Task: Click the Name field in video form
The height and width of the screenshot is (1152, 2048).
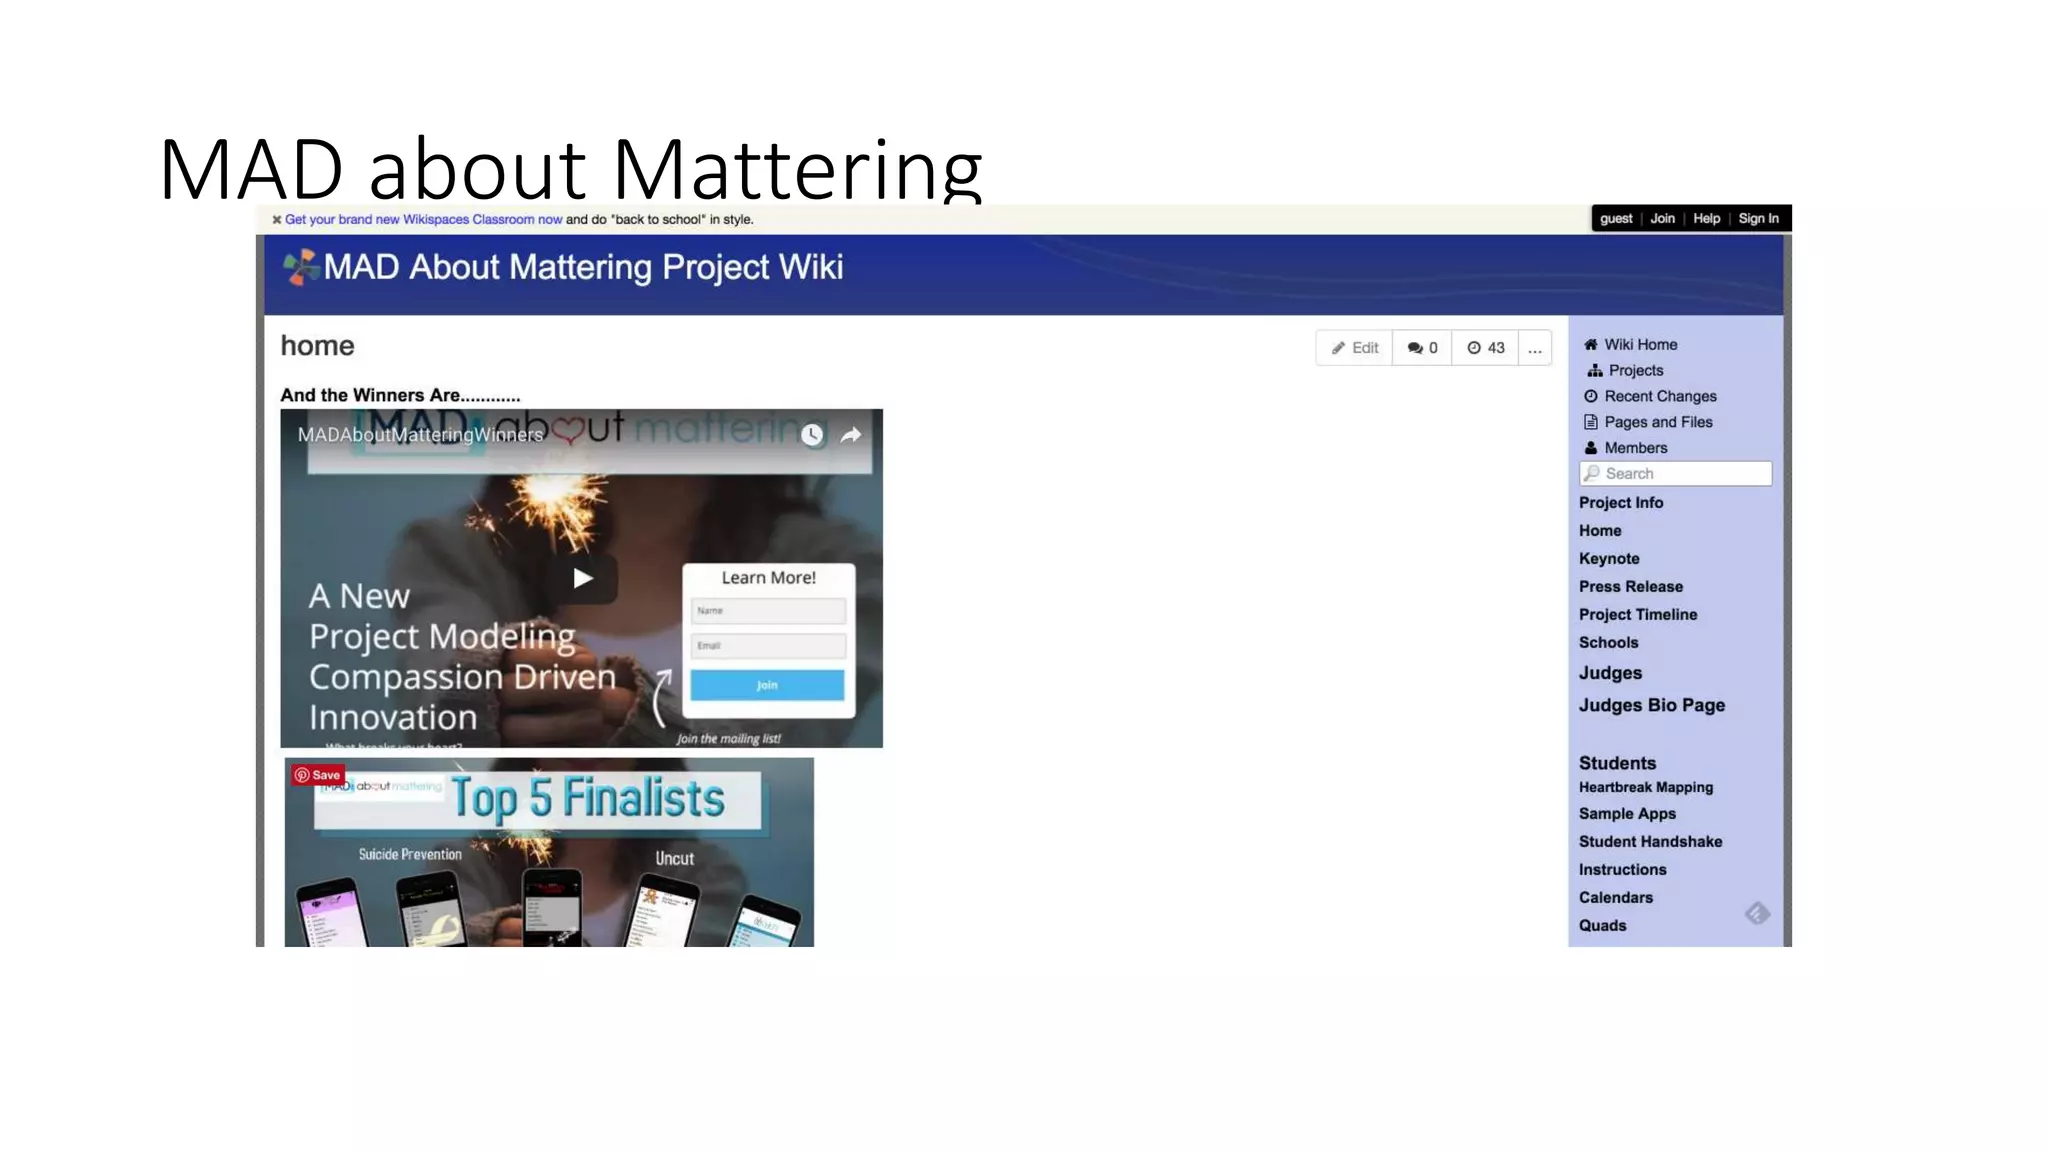Action: point(768,611)
